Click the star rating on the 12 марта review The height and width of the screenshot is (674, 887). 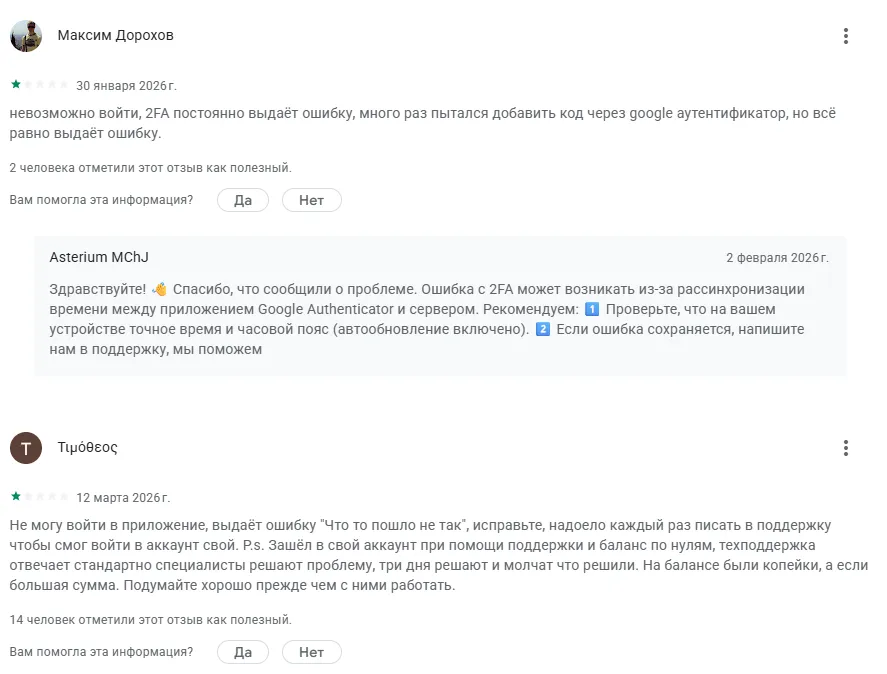(x=39, y=497)
